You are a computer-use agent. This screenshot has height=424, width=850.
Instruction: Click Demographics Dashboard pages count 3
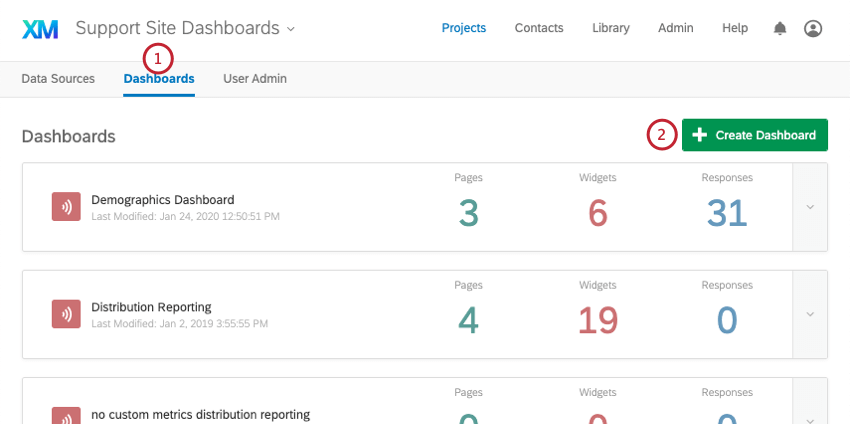point(468,213)
